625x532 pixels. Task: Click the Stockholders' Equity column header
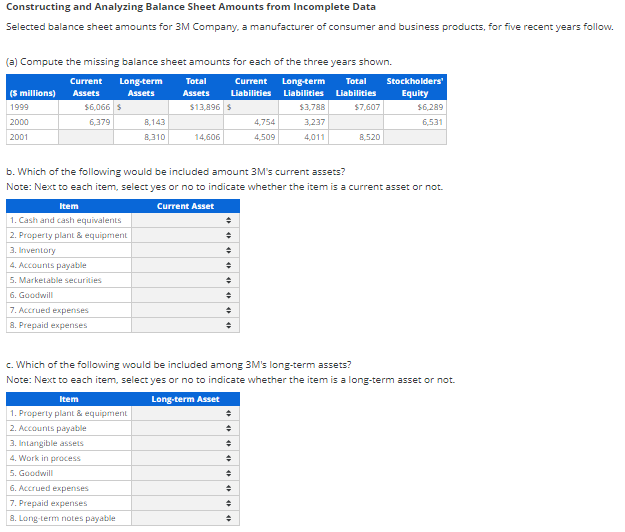coord(415,87)
